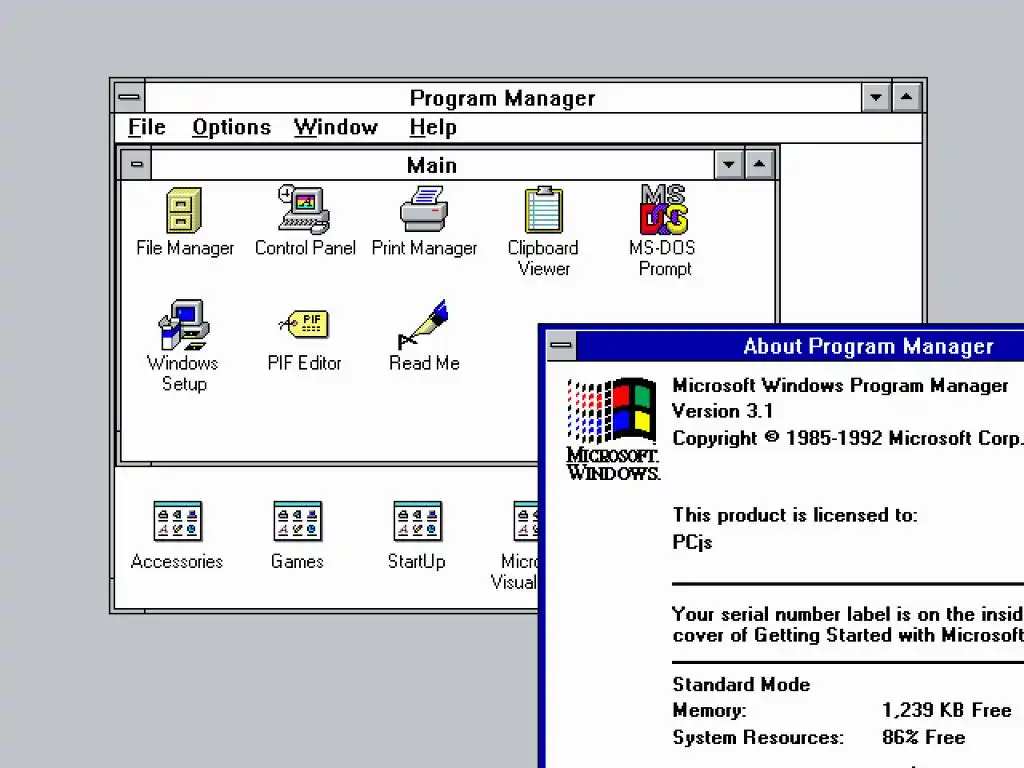
Task: Open the File menu
Action: point(146,127)
